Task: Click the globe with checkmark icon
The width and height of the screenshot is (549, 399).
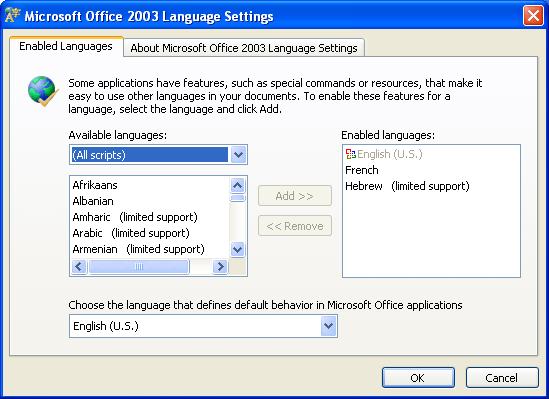Action: (x=43, y=91)
